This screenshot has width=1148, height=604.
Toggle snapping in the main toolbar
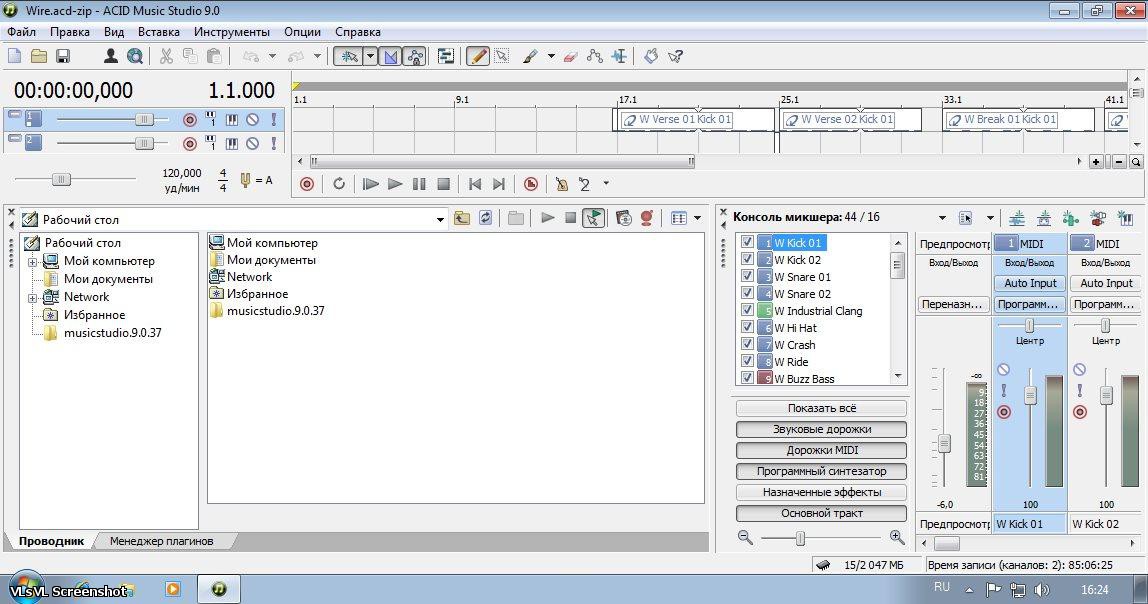[x=348, y=56]
